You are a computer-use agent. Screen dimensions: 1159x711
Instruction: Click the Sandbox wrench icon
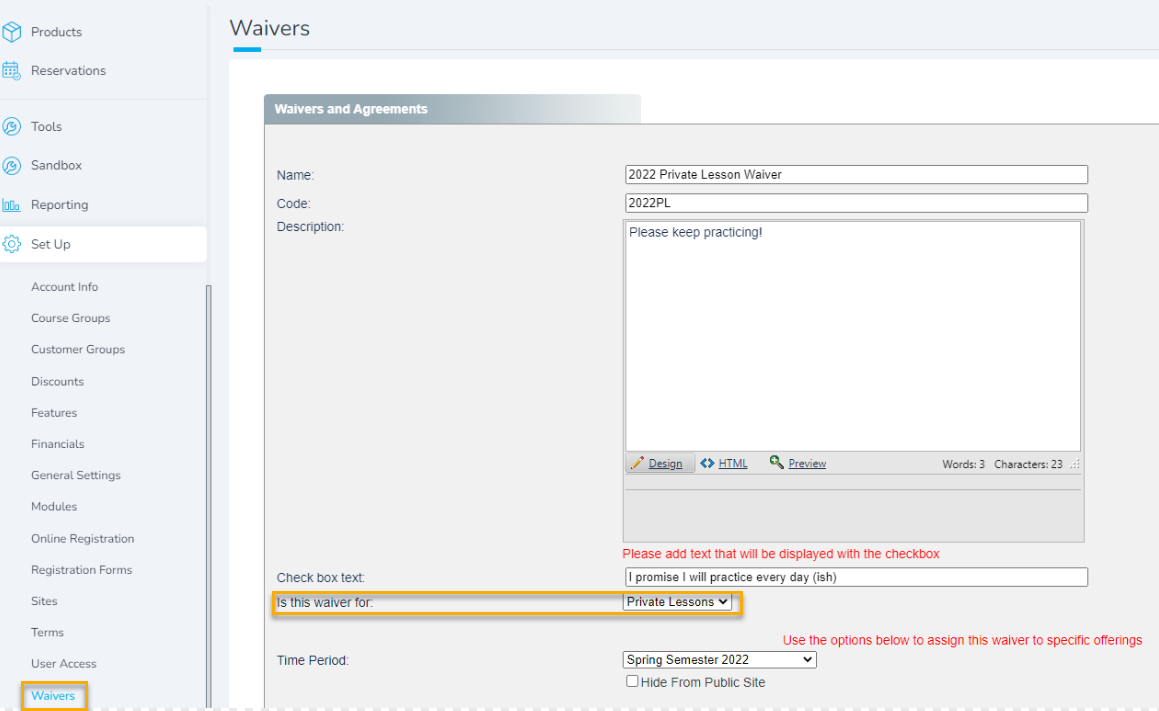[x=12, y=166]
